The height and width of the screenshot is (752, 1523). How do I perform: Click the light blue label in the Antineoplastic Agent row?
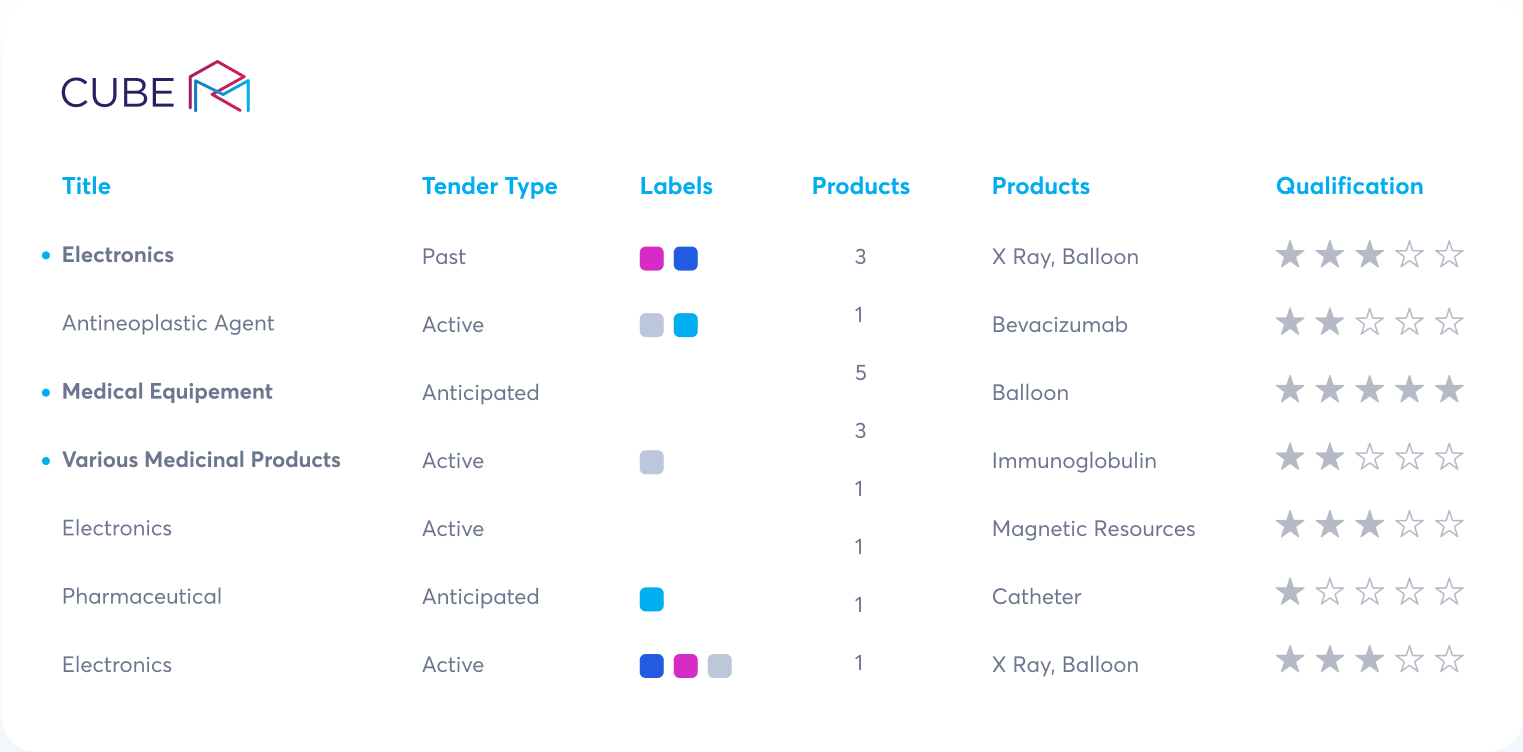[x=686, y=325]
